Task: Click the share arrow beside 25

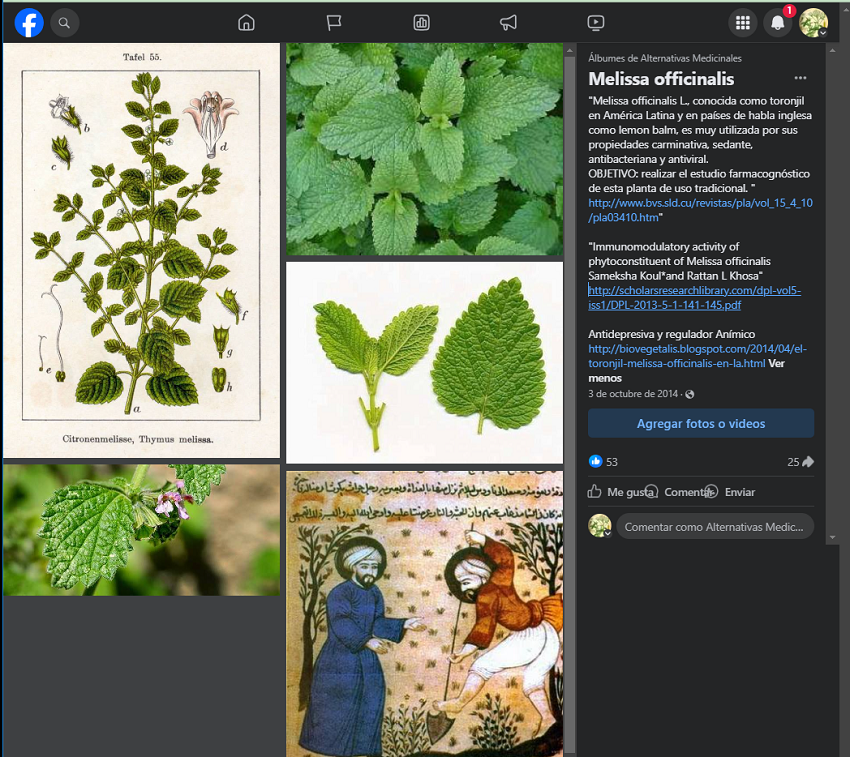Action: click(x=808, y=462)
